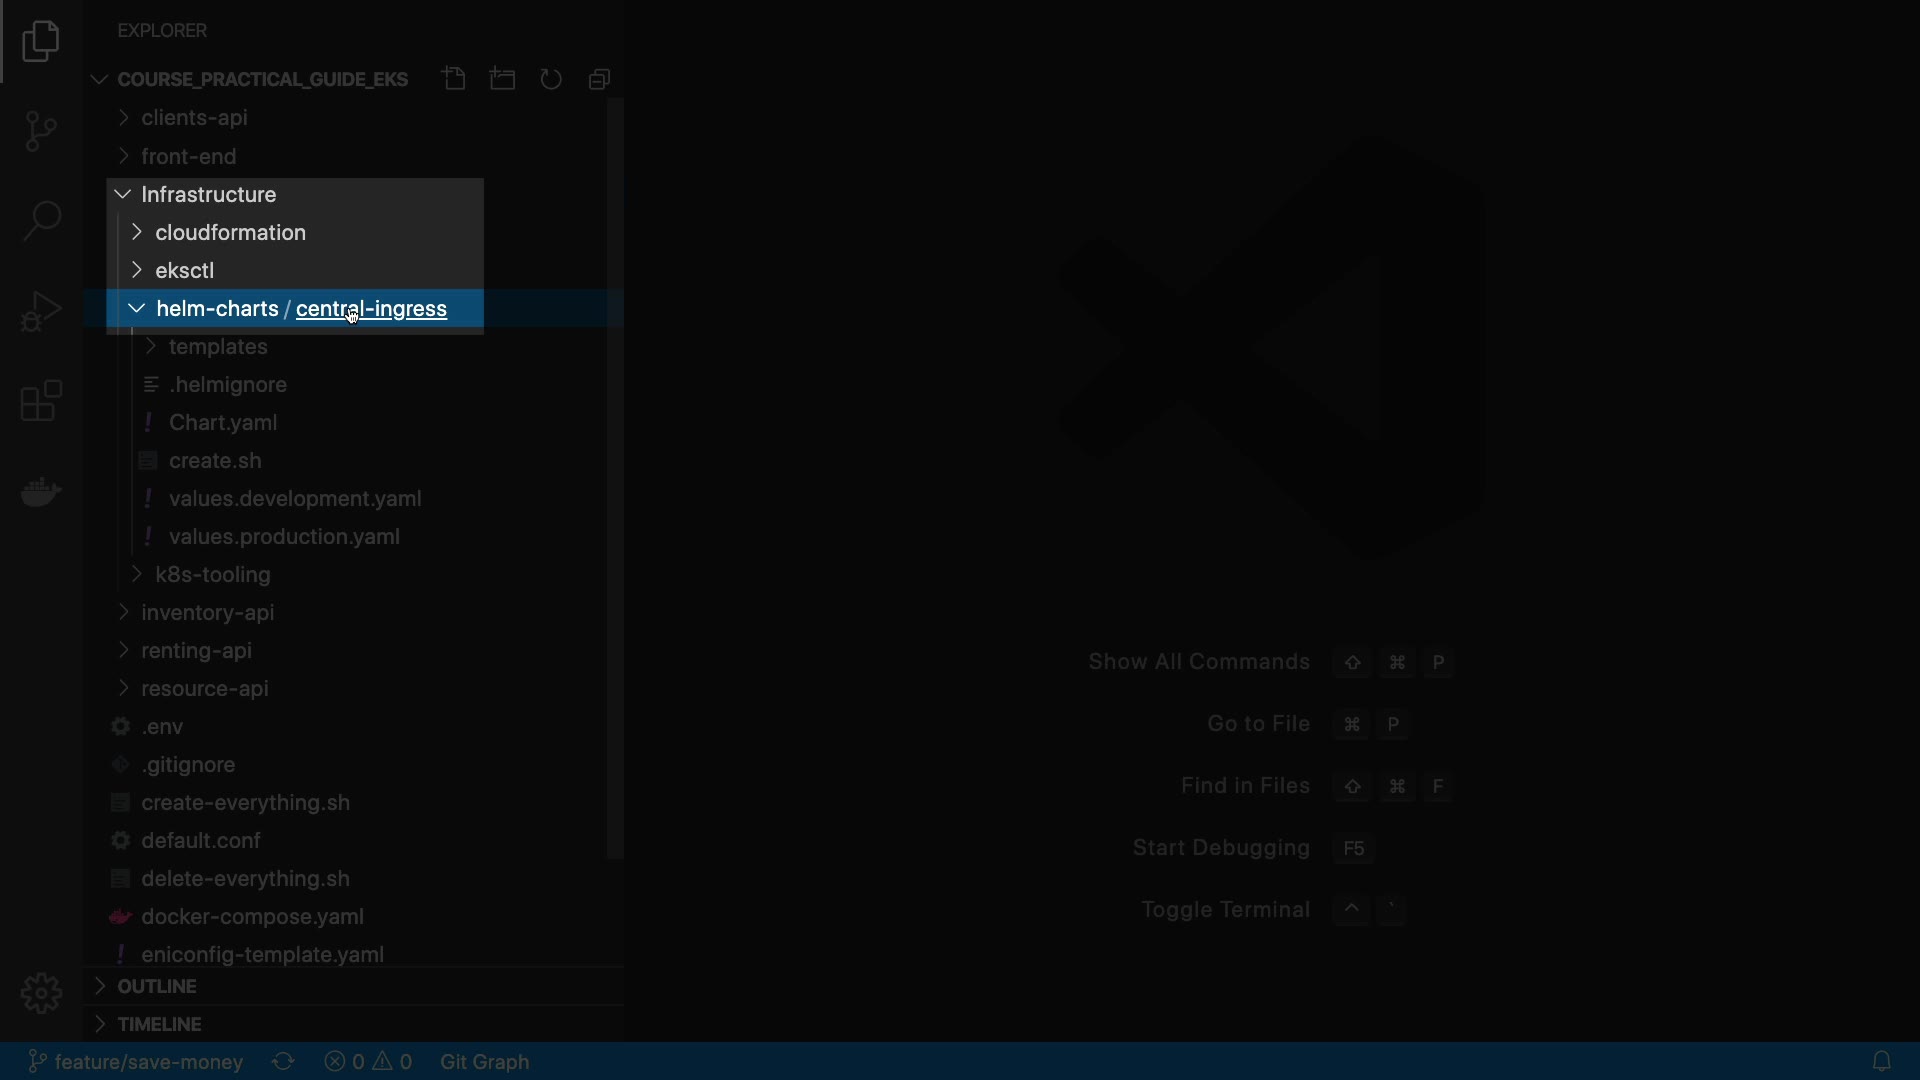Open the Search view in activity bar
Image resolution: width=1920 pixels, height=1080 pixels.
pyautogui.click(x=41, y=221)
